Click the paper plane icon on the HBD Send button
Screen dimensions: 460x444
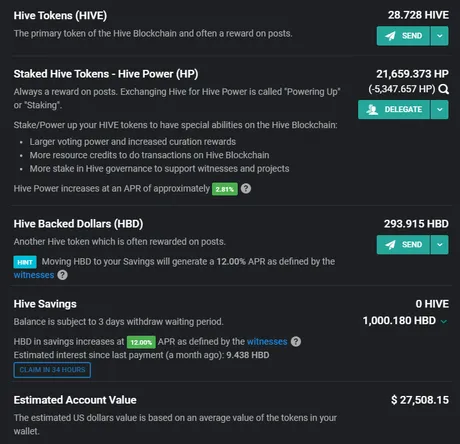click(x=390, y=245)
